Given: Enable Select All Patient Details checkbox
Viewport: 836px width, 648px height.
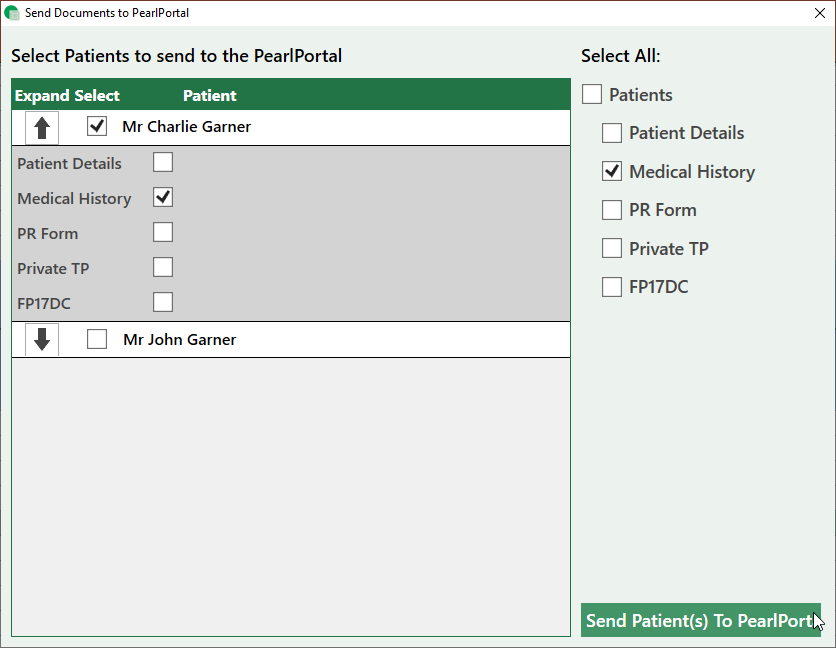Looking at the screenshot, I should 612,133.
